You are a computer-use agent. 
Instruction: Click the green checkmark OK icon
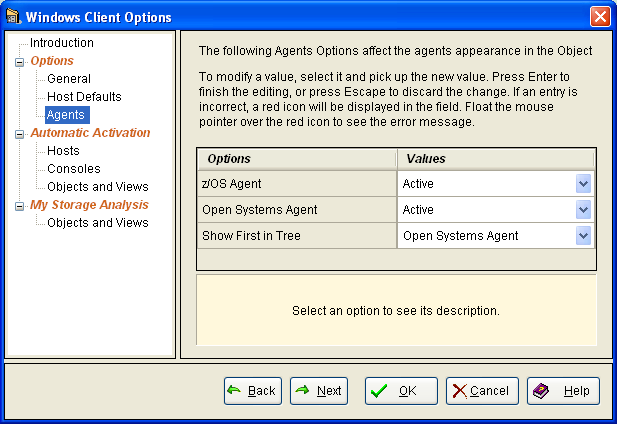379,391
